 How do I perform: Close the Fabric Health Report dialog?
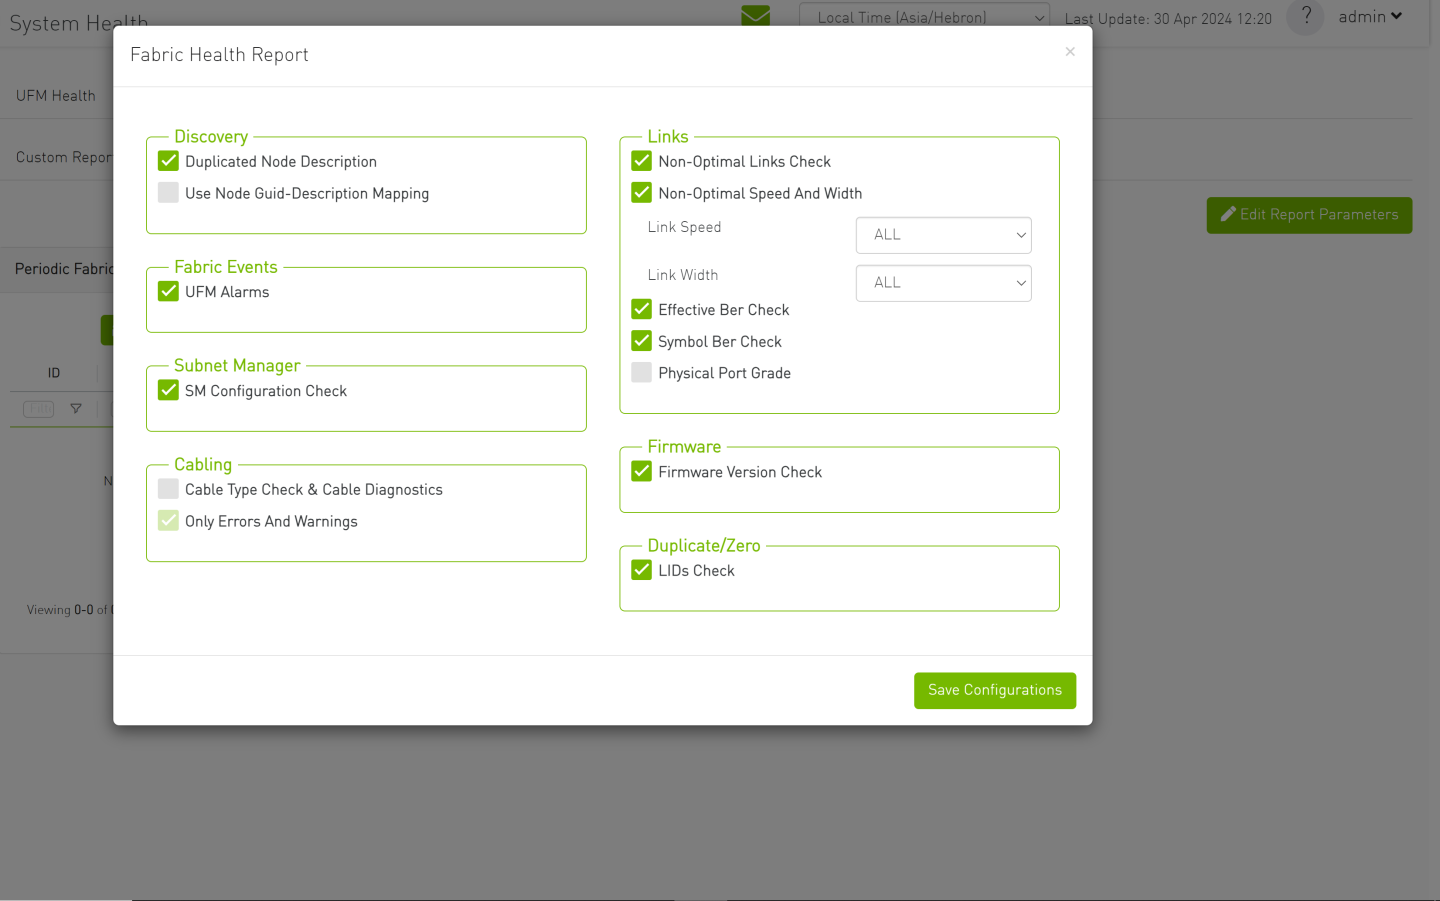click(1070, 52)
